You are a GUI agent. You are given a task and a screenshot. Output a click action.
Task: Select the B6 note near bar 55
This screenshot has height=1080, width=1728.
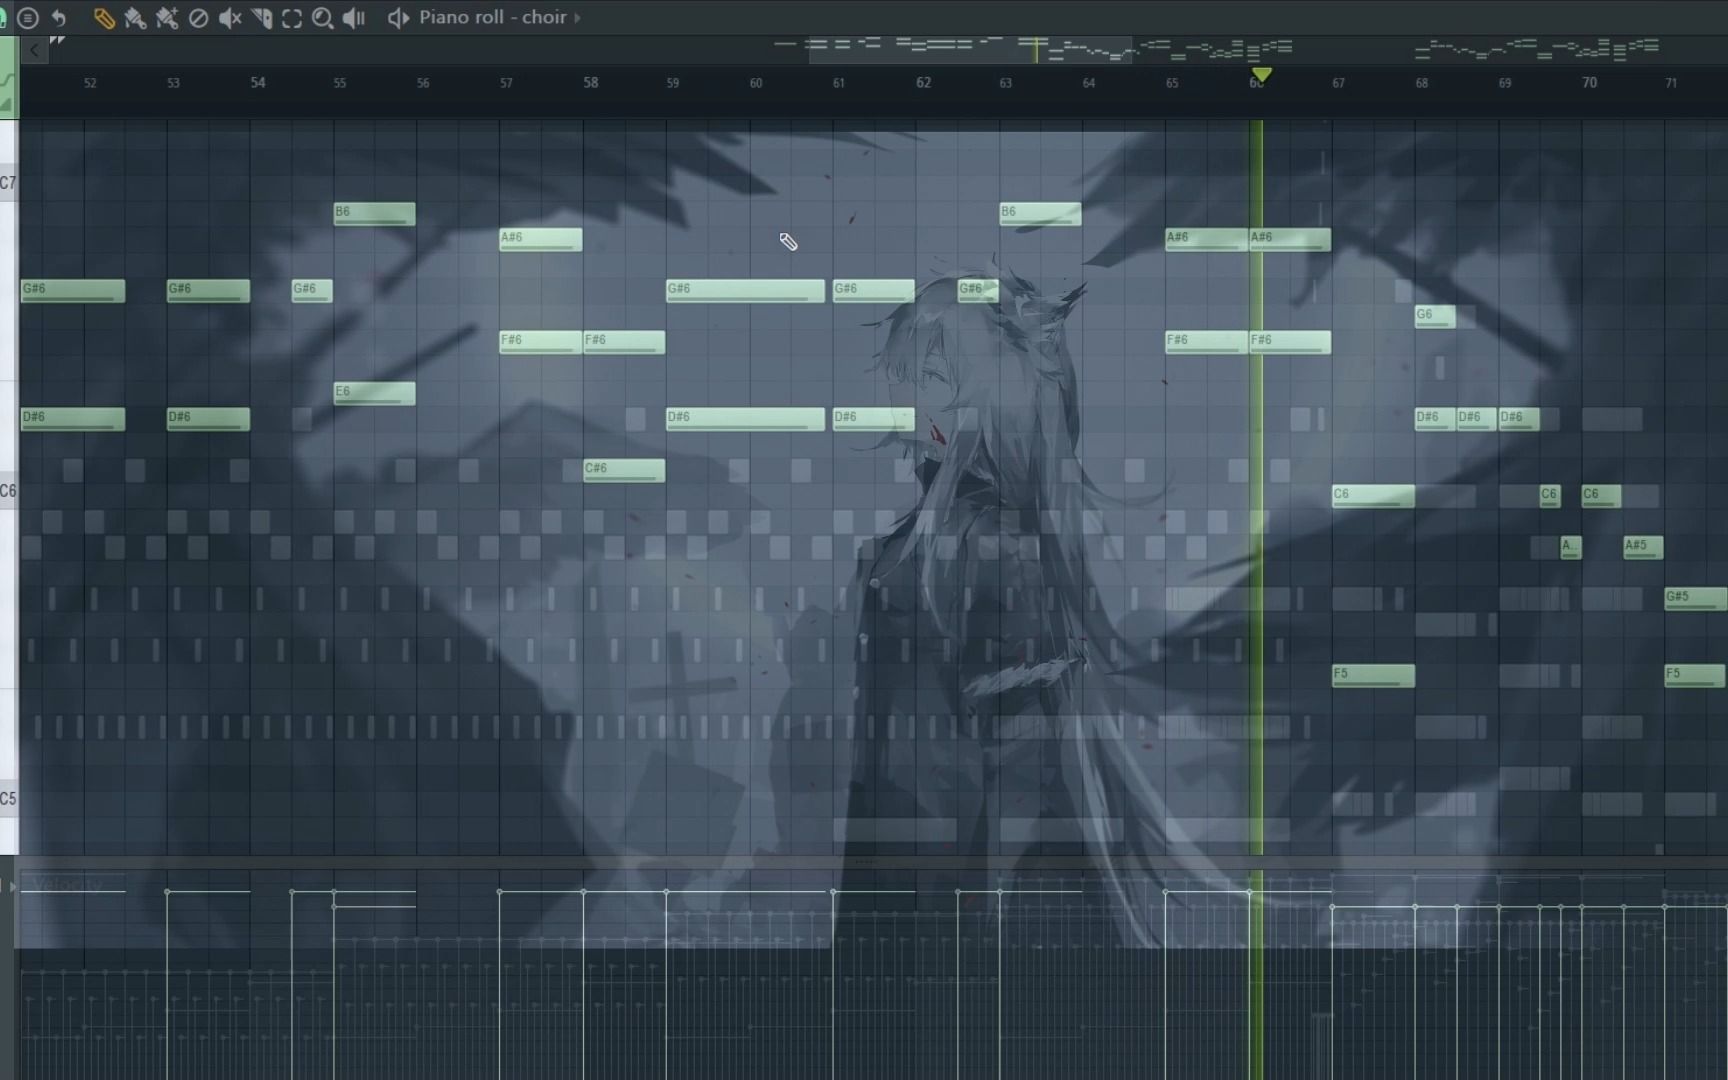(x=374, y=213)
